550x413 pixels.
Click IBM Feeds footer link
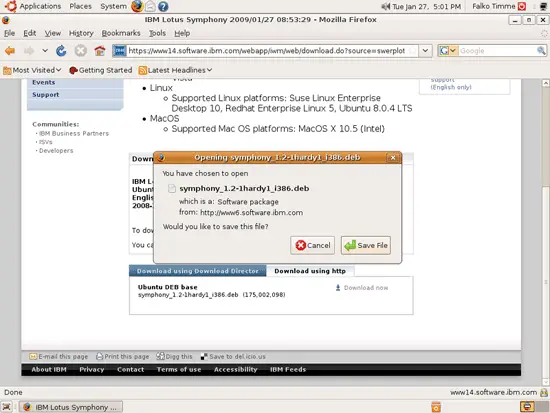288,369
